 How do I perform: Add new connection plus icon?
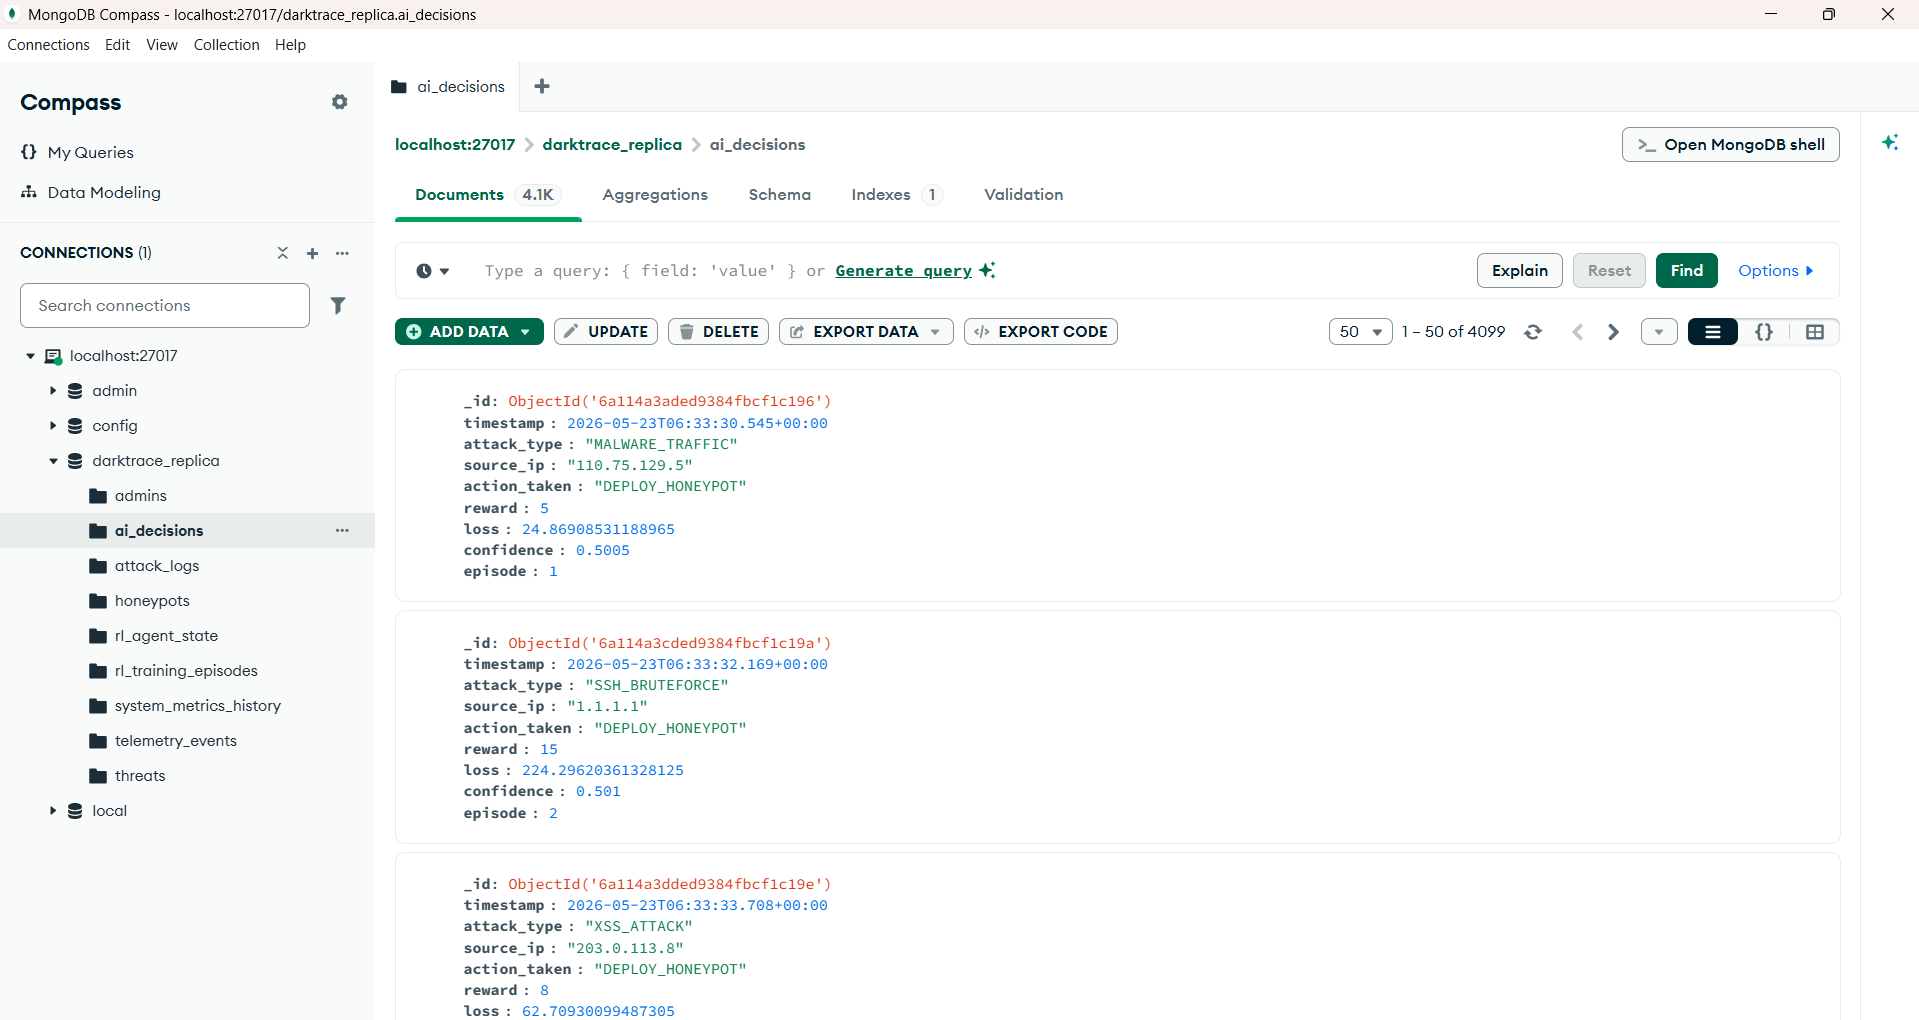click(312, 253)
